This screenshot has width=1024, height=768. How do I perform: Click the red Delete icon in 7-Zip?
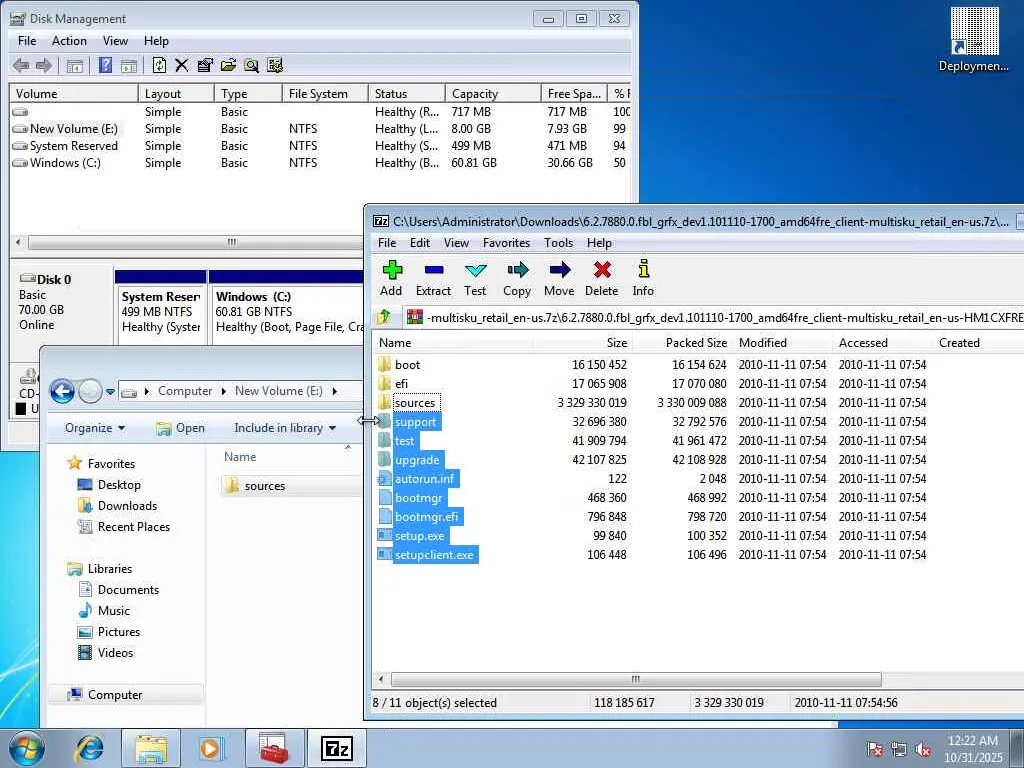coord(602,270)
